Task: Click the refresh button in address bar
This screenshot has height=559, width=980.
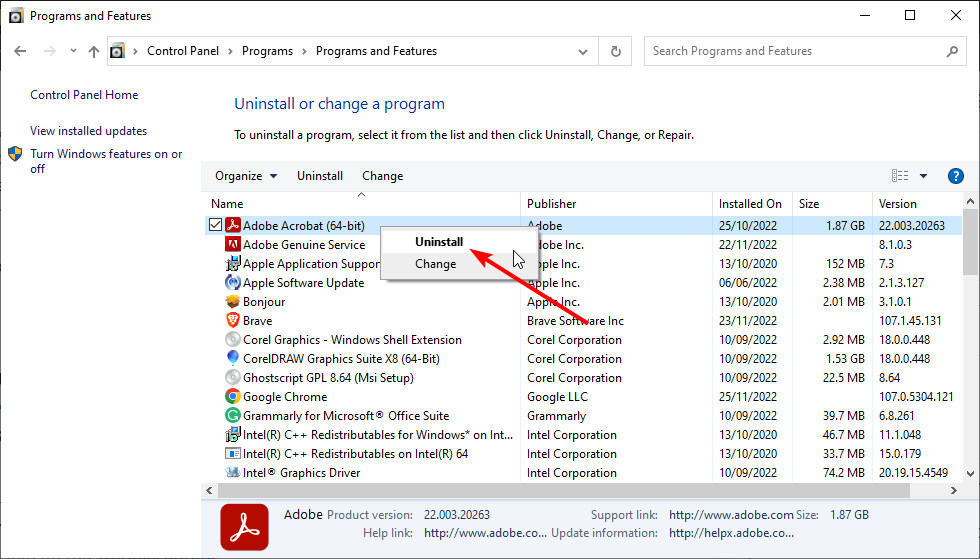Action: pyautogui.click(x=616, y=51)
